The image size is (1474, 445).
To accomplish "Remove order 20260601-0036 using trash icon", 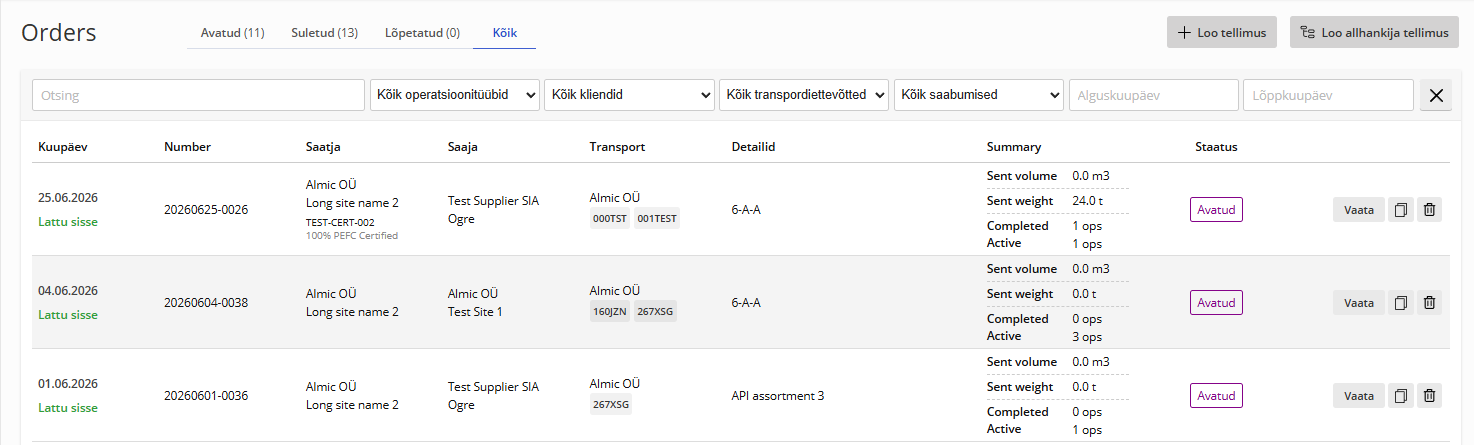I will (1430, 395).
